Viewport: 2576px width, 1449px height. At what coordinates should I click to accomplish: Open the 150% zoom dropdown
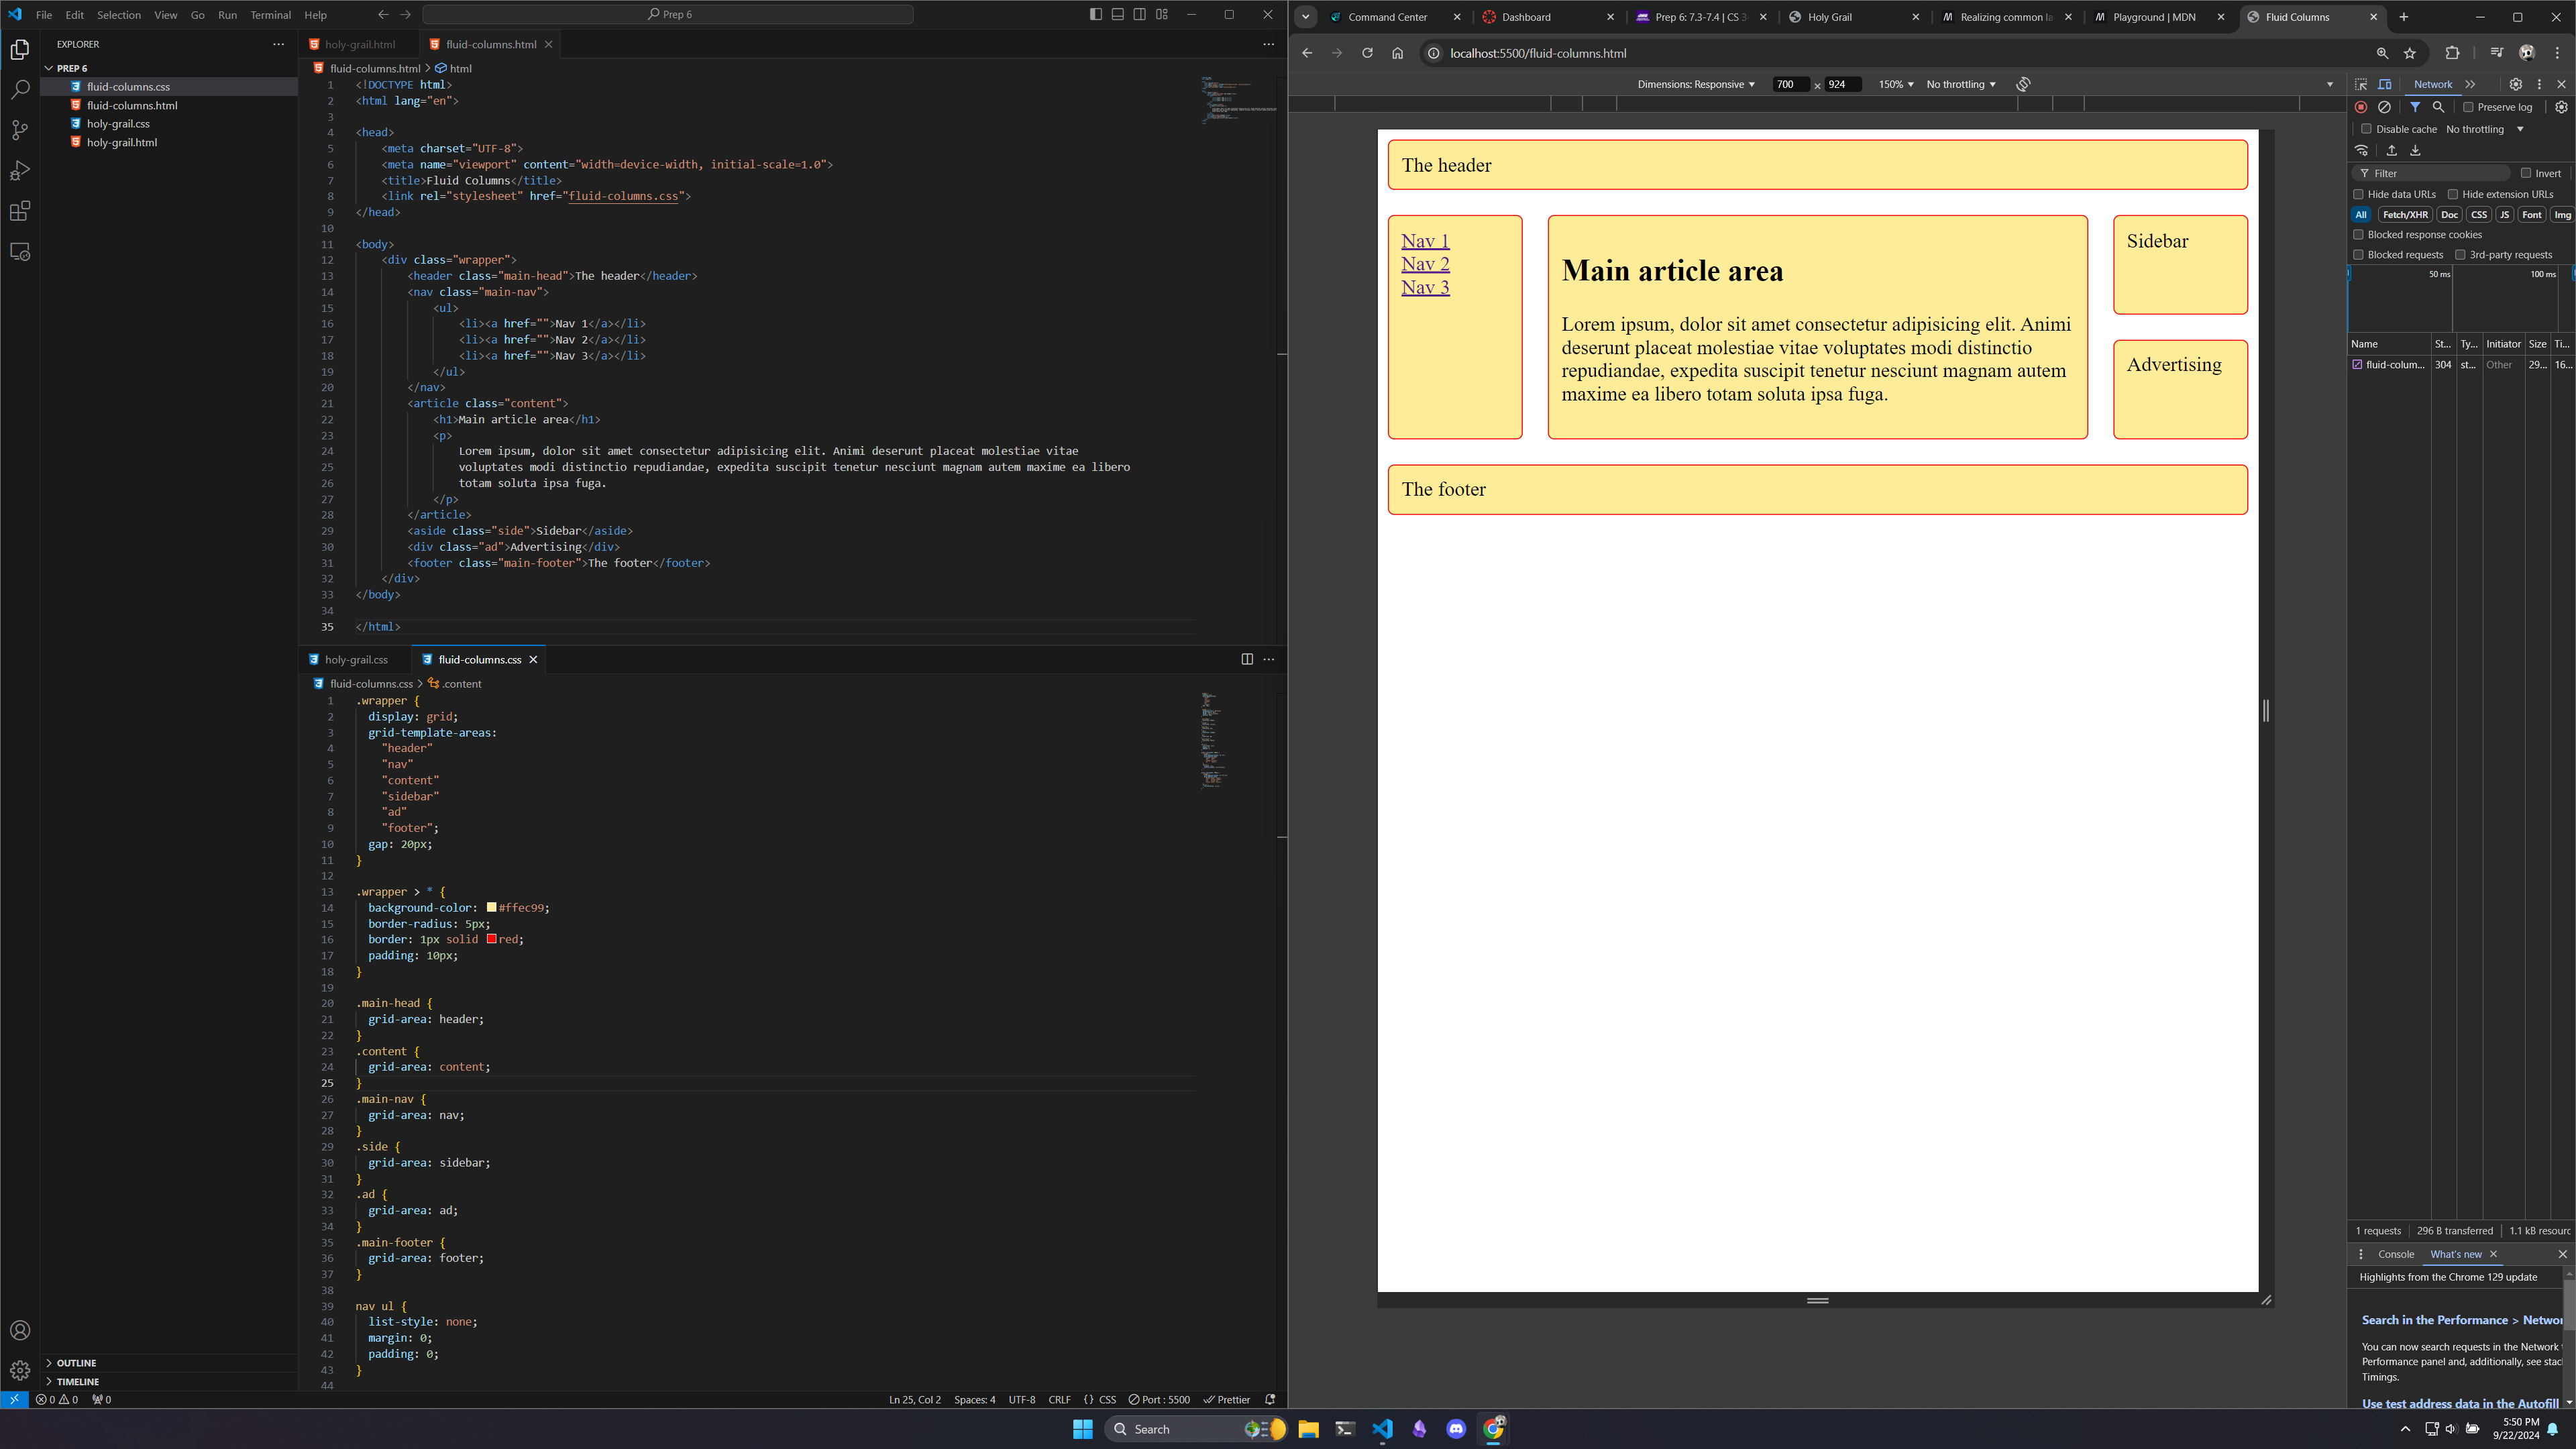(1895, 84)
